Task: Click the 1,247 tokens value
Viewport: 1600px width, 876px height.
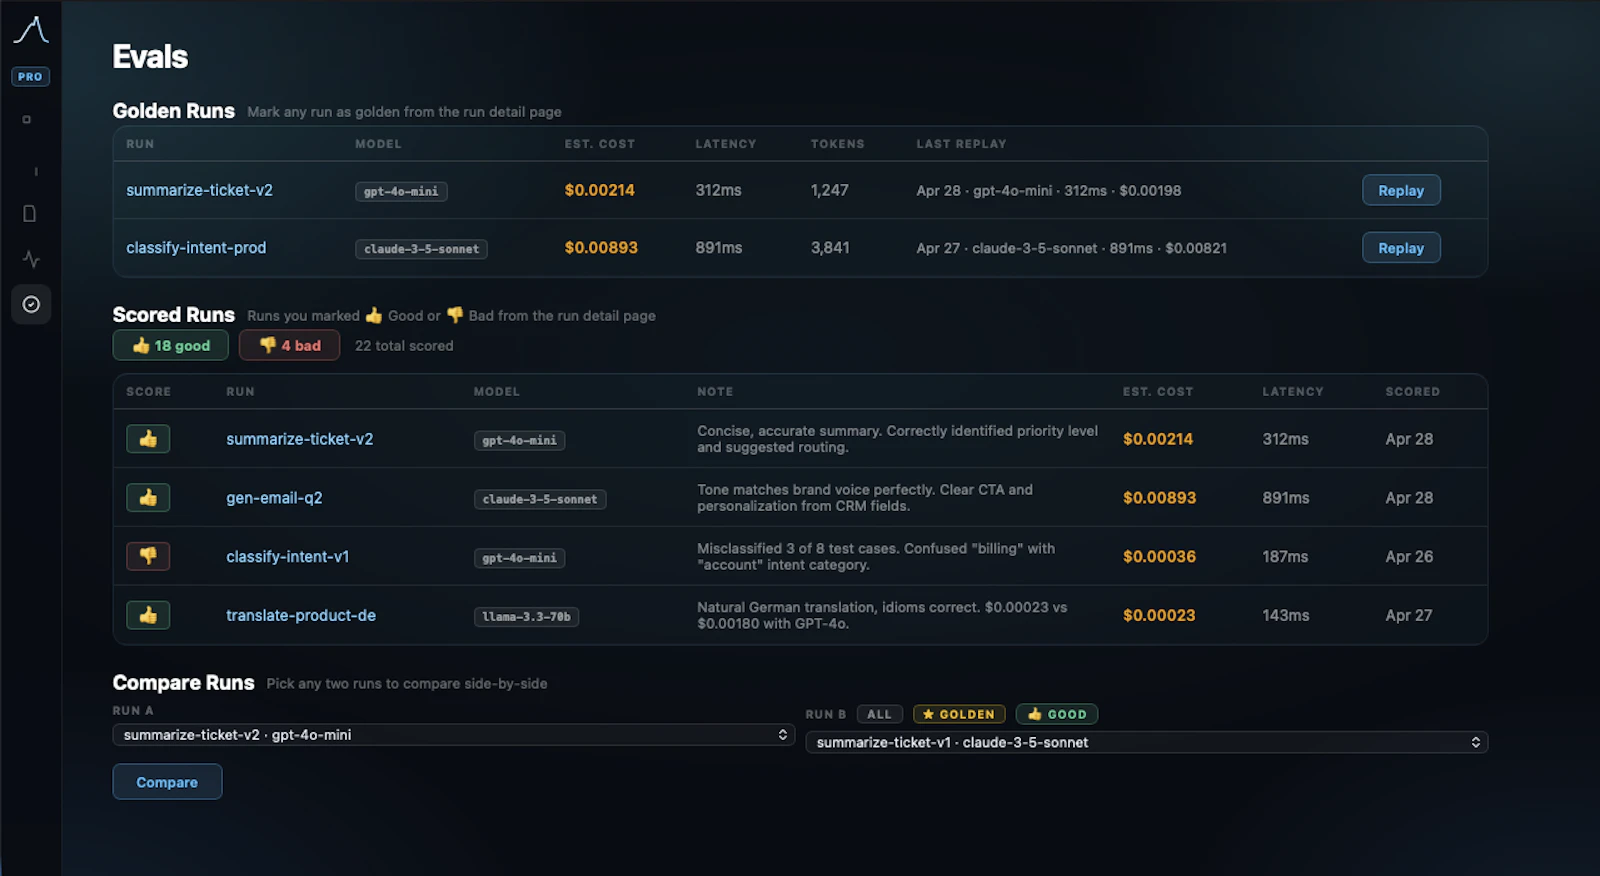Action: click(x=829, y=190)
